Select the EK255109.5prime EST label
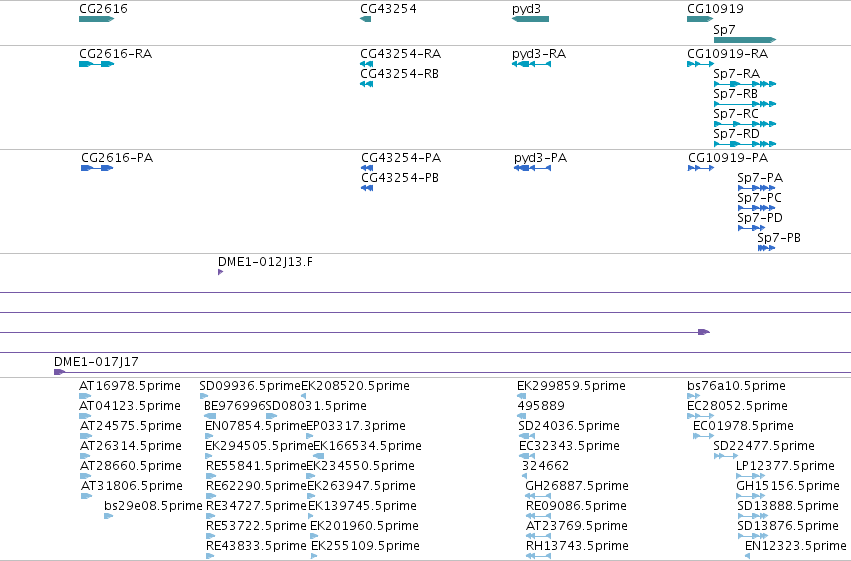The image size is (851, 561). pos(366,546)
